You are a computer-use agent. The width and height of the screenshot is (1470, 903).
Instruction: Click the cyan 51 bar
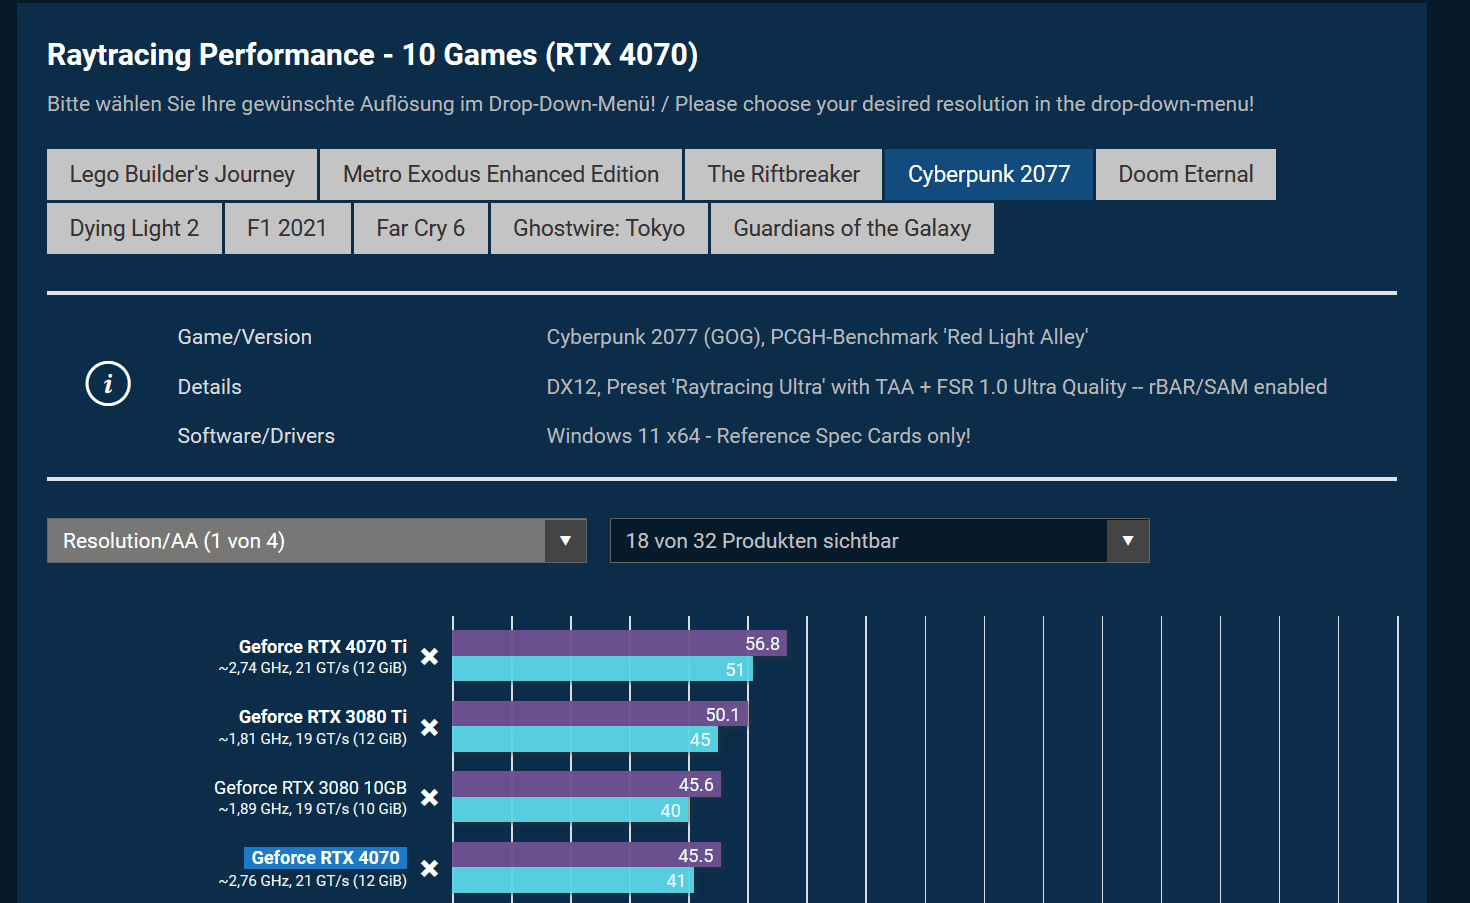coord(602,669)
